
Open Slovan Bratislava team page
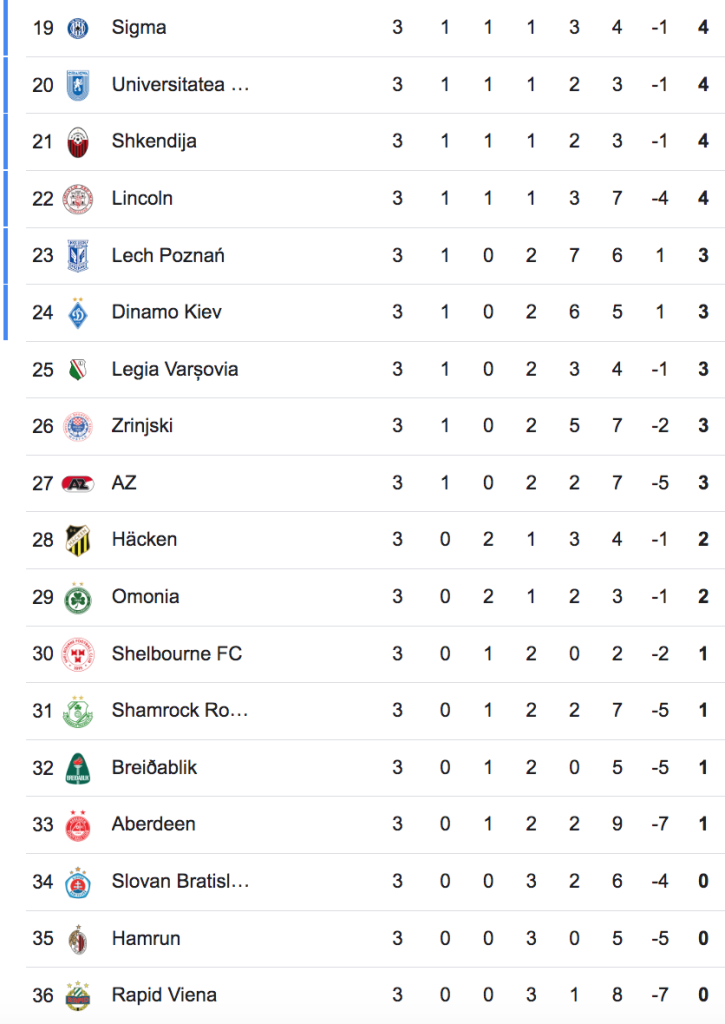pyautogui.click(x=180, y=882)
